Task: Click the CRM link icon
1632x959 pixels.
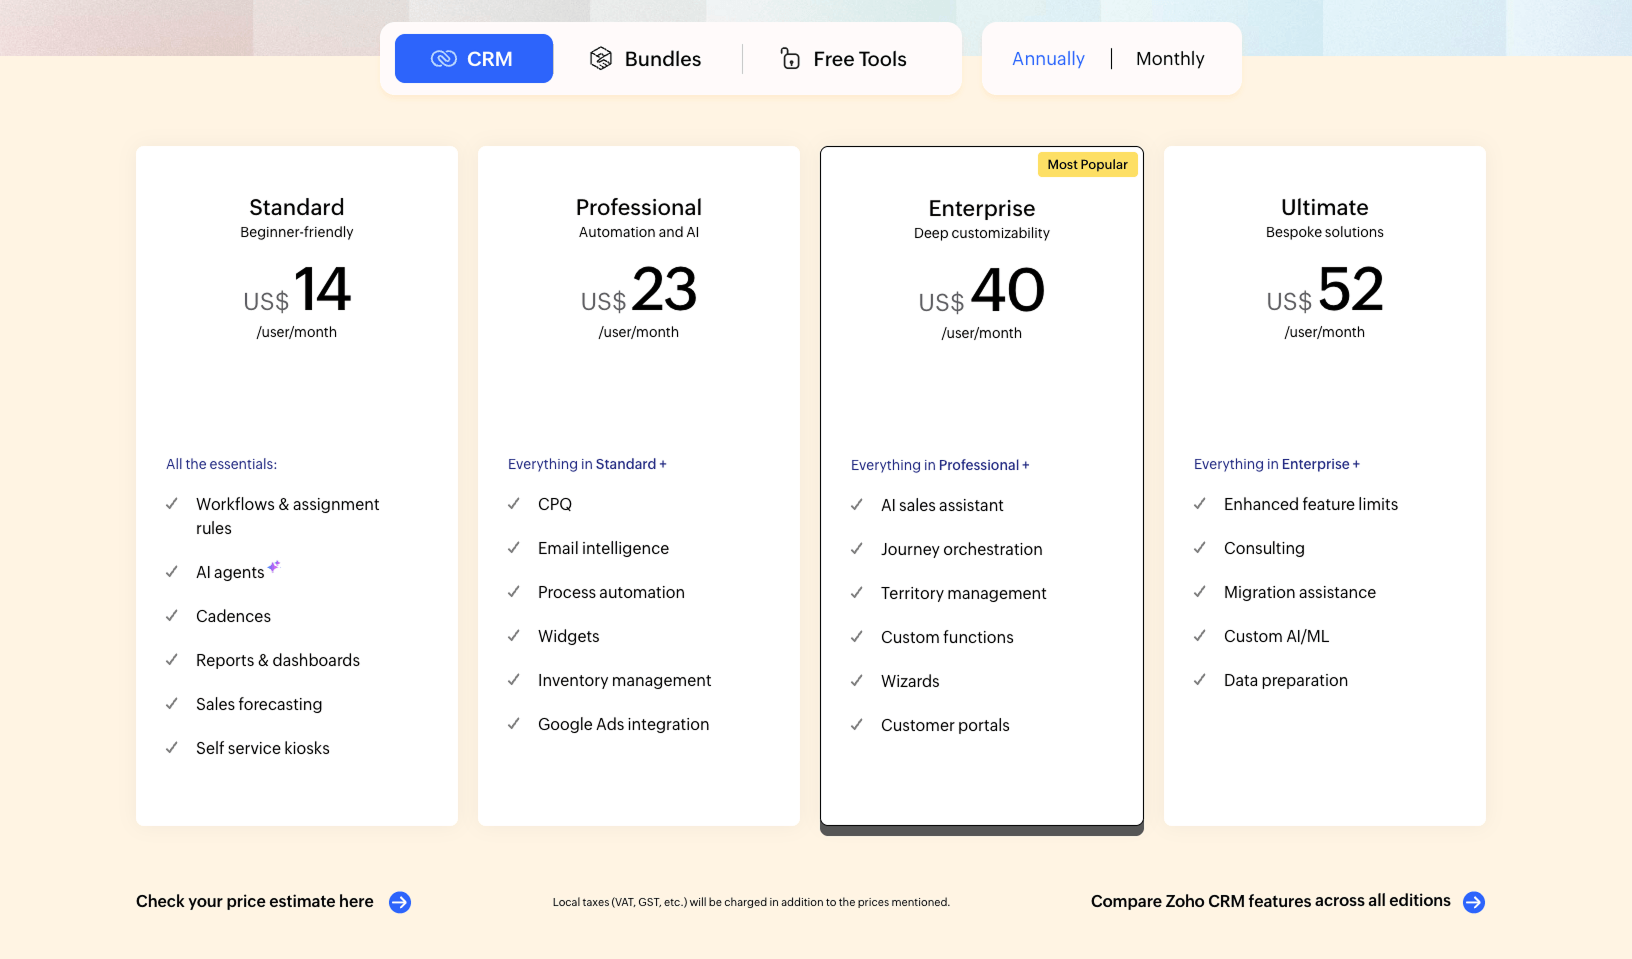Action: [x=444, y=59]
